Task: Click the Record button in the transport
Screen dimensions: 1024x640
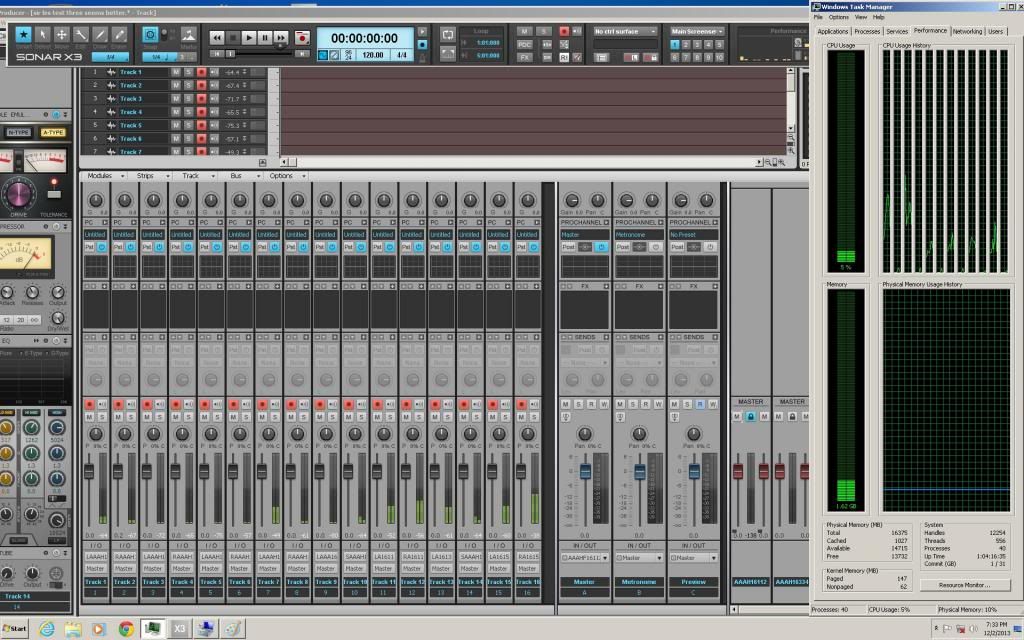Action: pos(302,38)
